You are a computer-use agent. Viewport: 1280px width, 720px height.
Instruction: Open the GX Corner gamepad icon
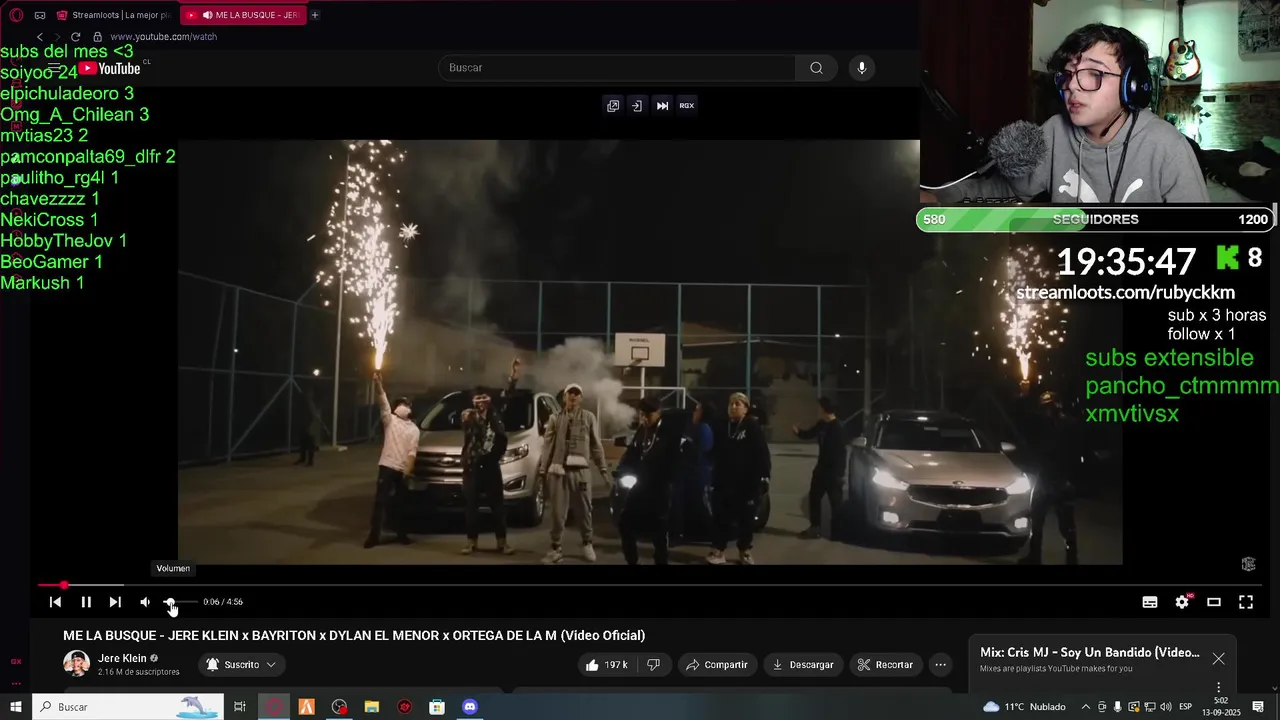point(40,15)
